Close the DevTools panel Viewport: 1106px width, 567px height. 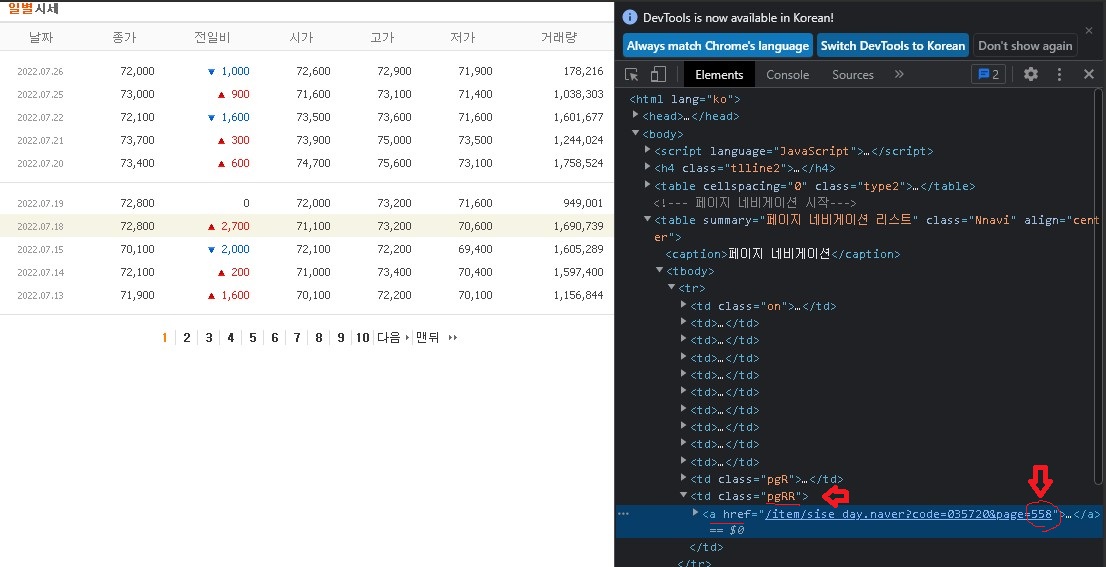pos(1088,74)
